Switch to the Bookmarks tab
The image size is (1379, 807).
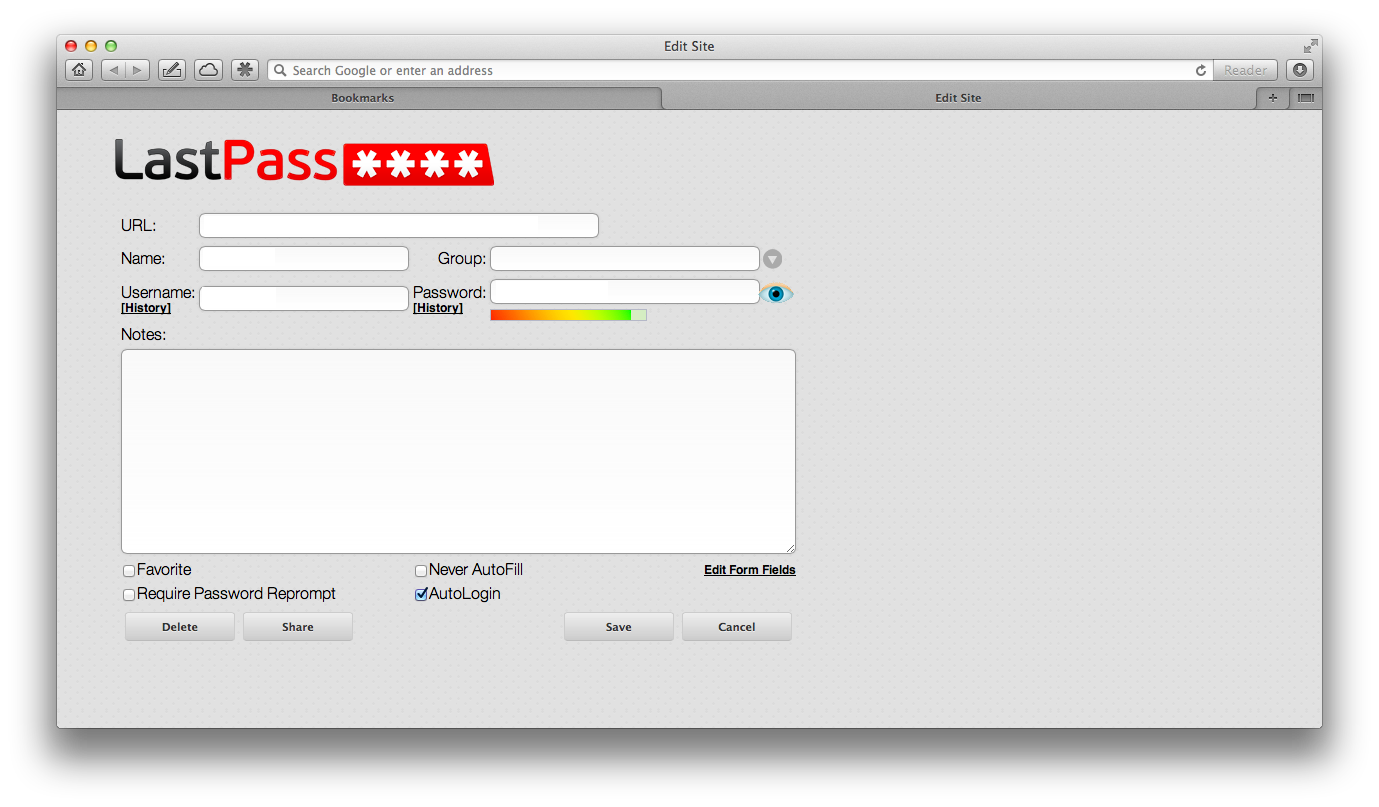[362, 98]
